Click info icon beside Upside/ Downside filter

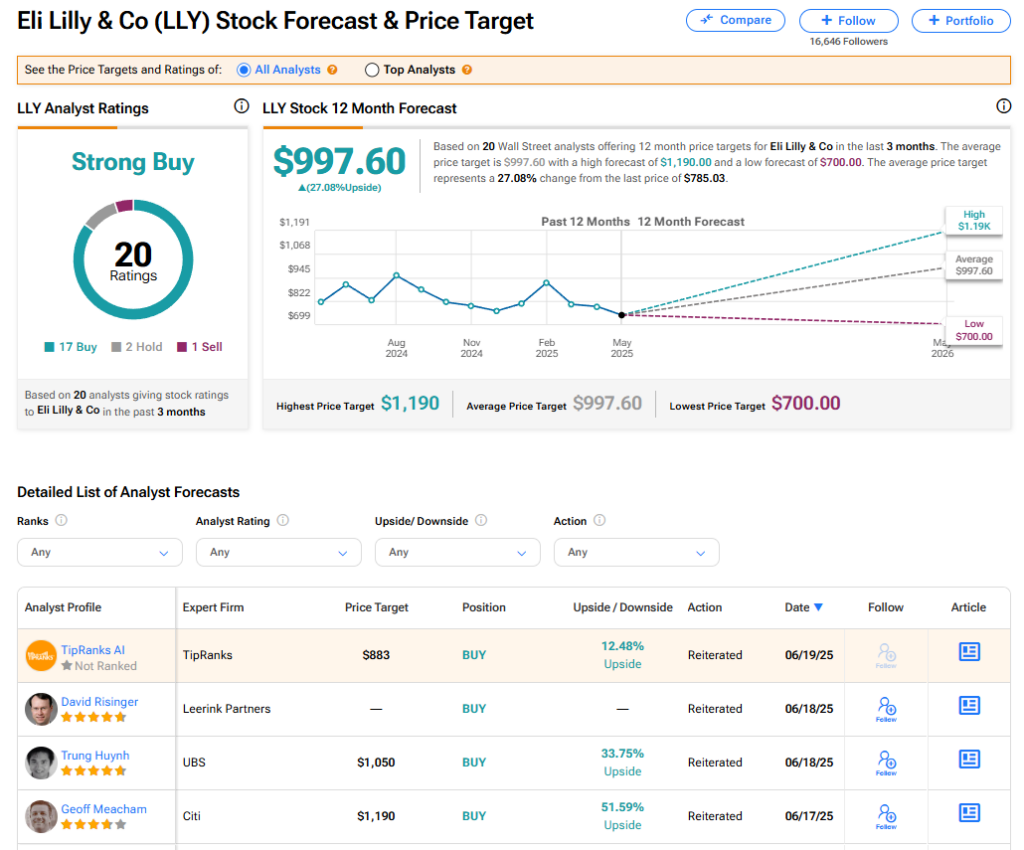point(481,520)
